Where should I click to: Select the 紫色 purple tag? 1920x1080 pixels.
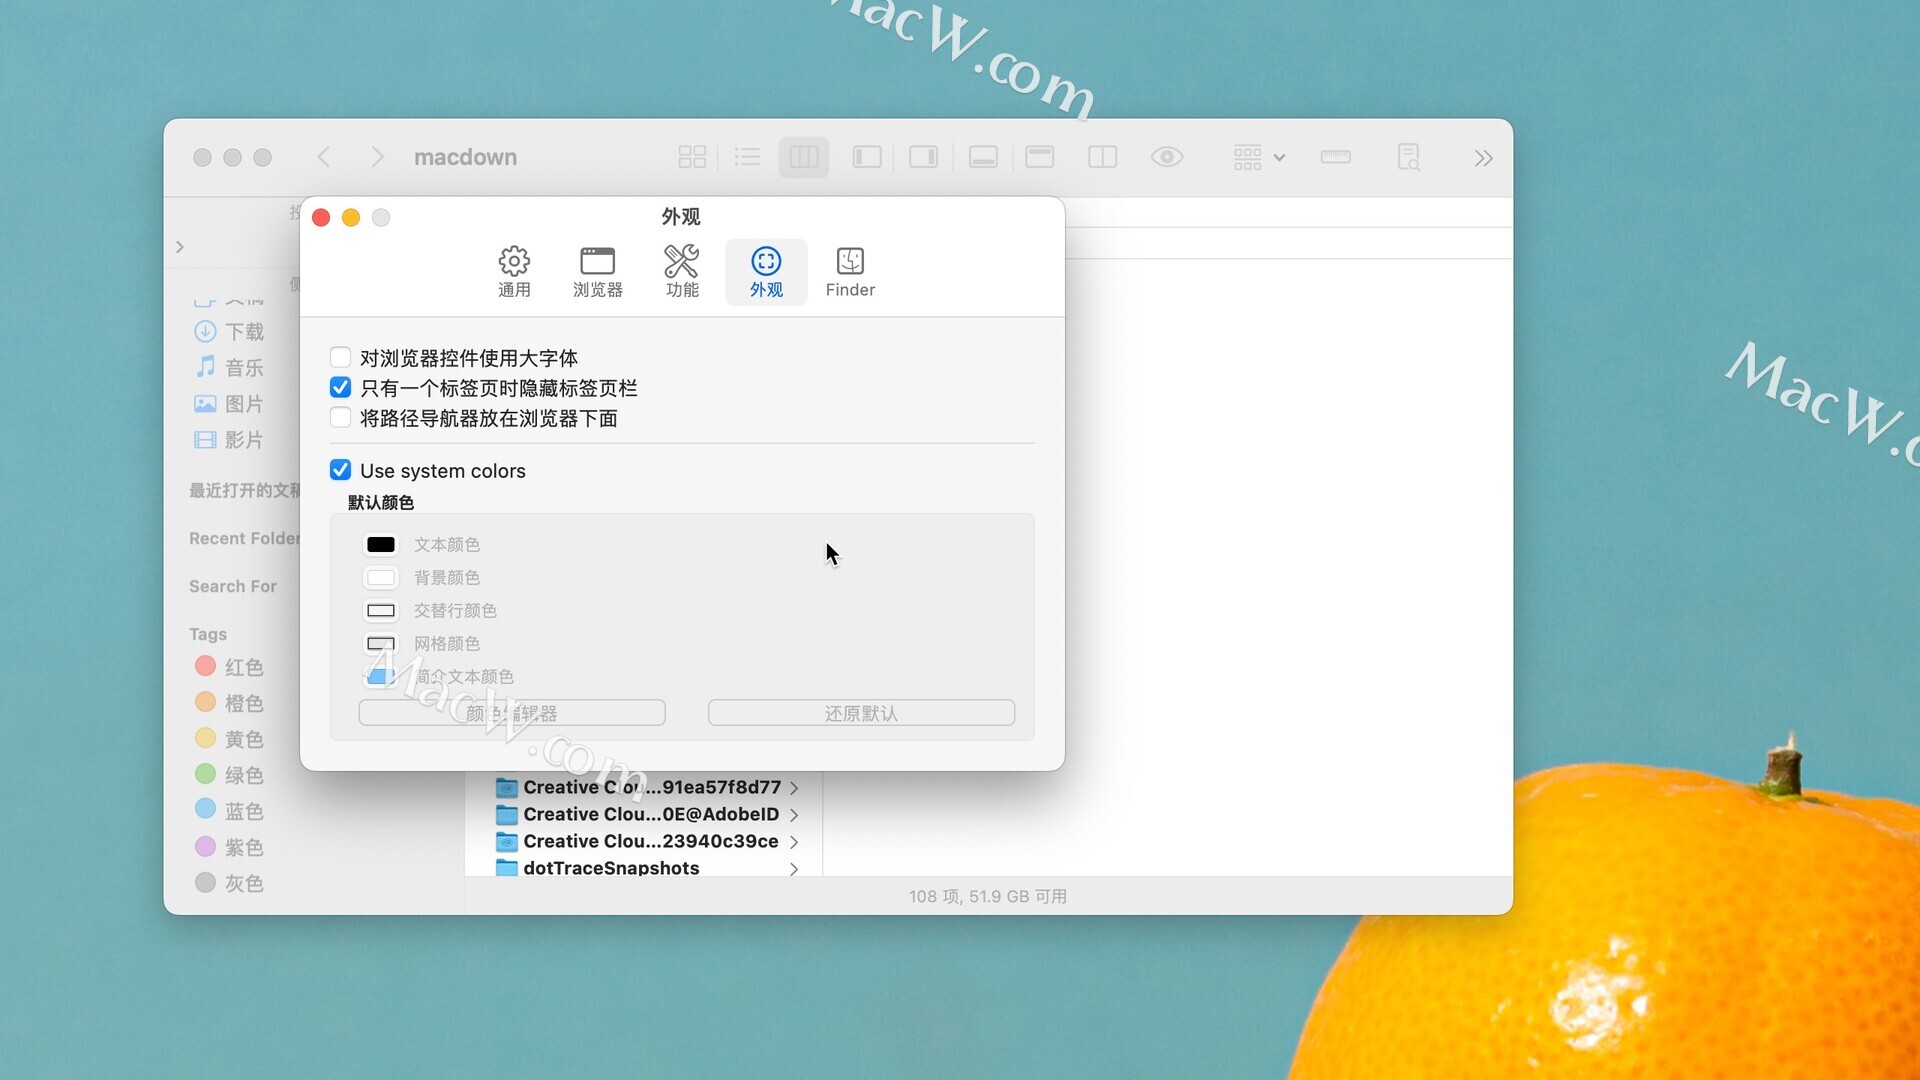coord(230,847)
